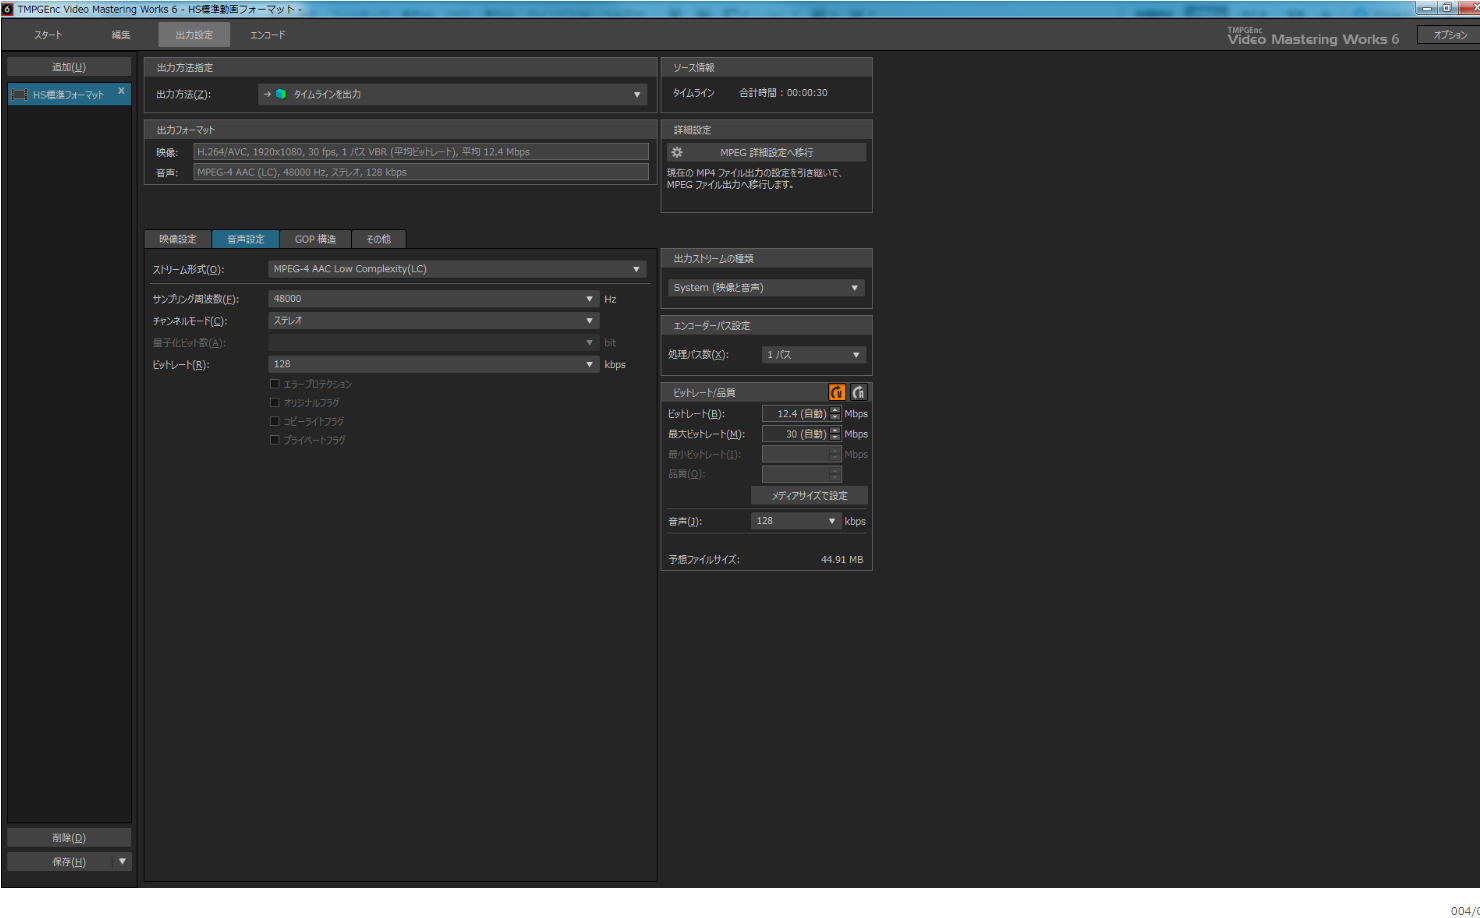1480x918 pixels.
Task: Enable オリジナルフラグ checkbox
Action: pyautogui.click(x=275, y=403)
